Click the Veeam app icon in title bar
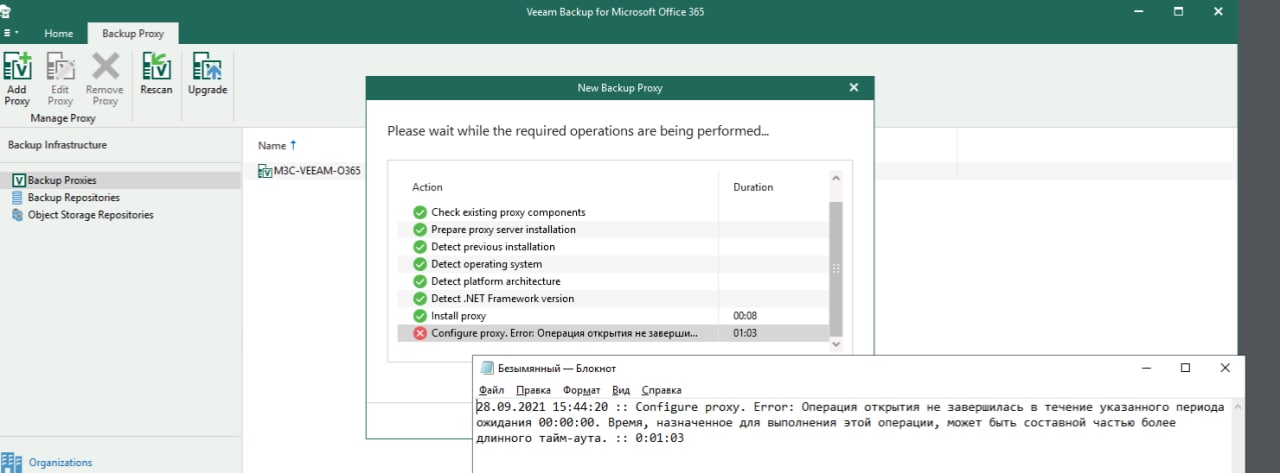The image size is (1280, 473). (7, 10)
